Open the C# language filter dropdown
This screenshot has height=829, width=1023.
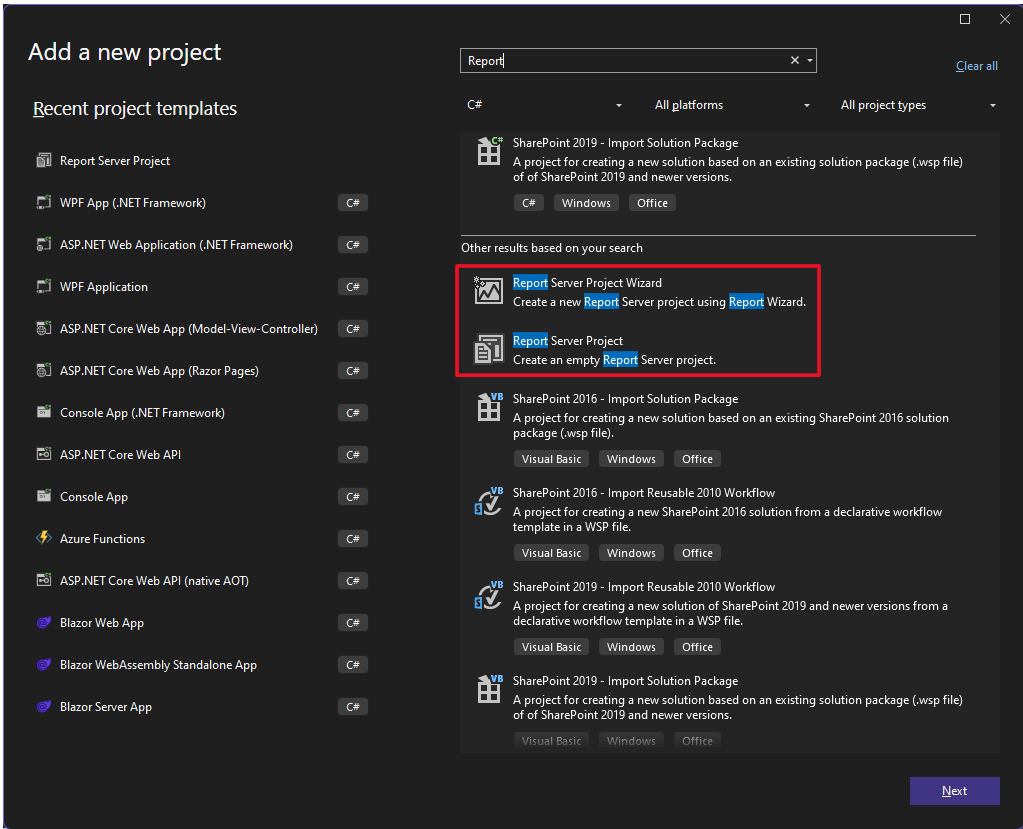click(x=544, y=105)
